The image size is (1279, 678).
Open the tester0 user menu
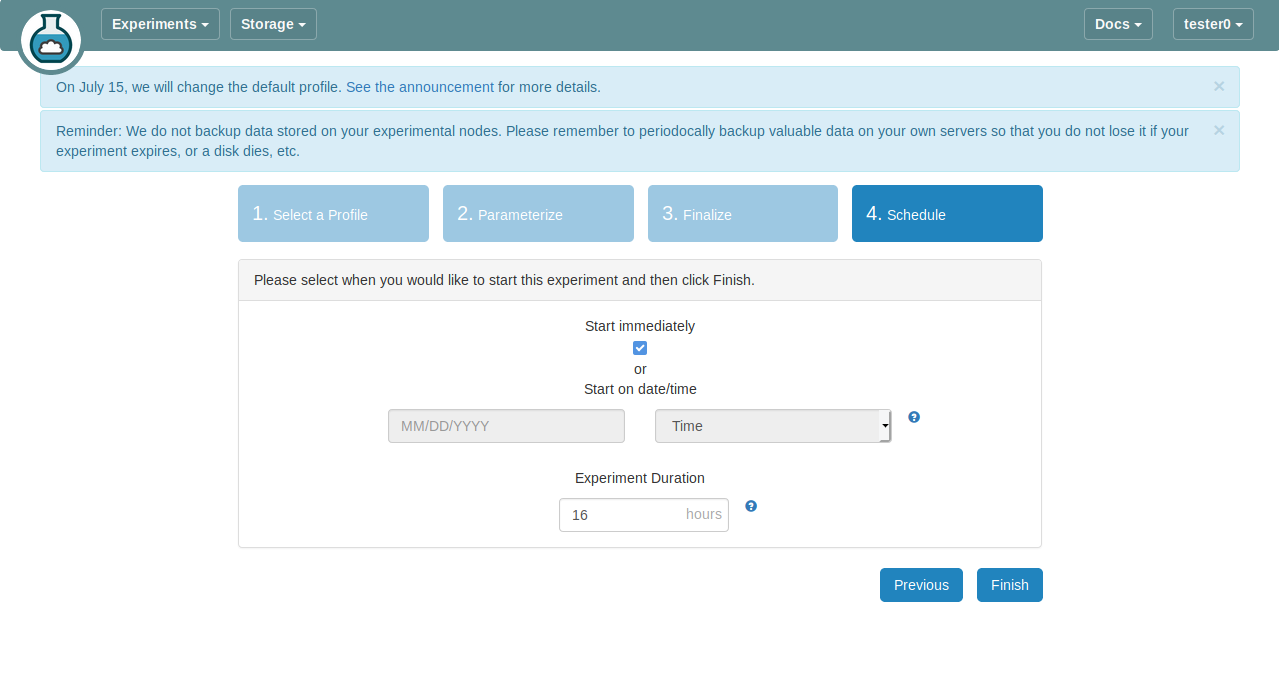coord(1212,24)
